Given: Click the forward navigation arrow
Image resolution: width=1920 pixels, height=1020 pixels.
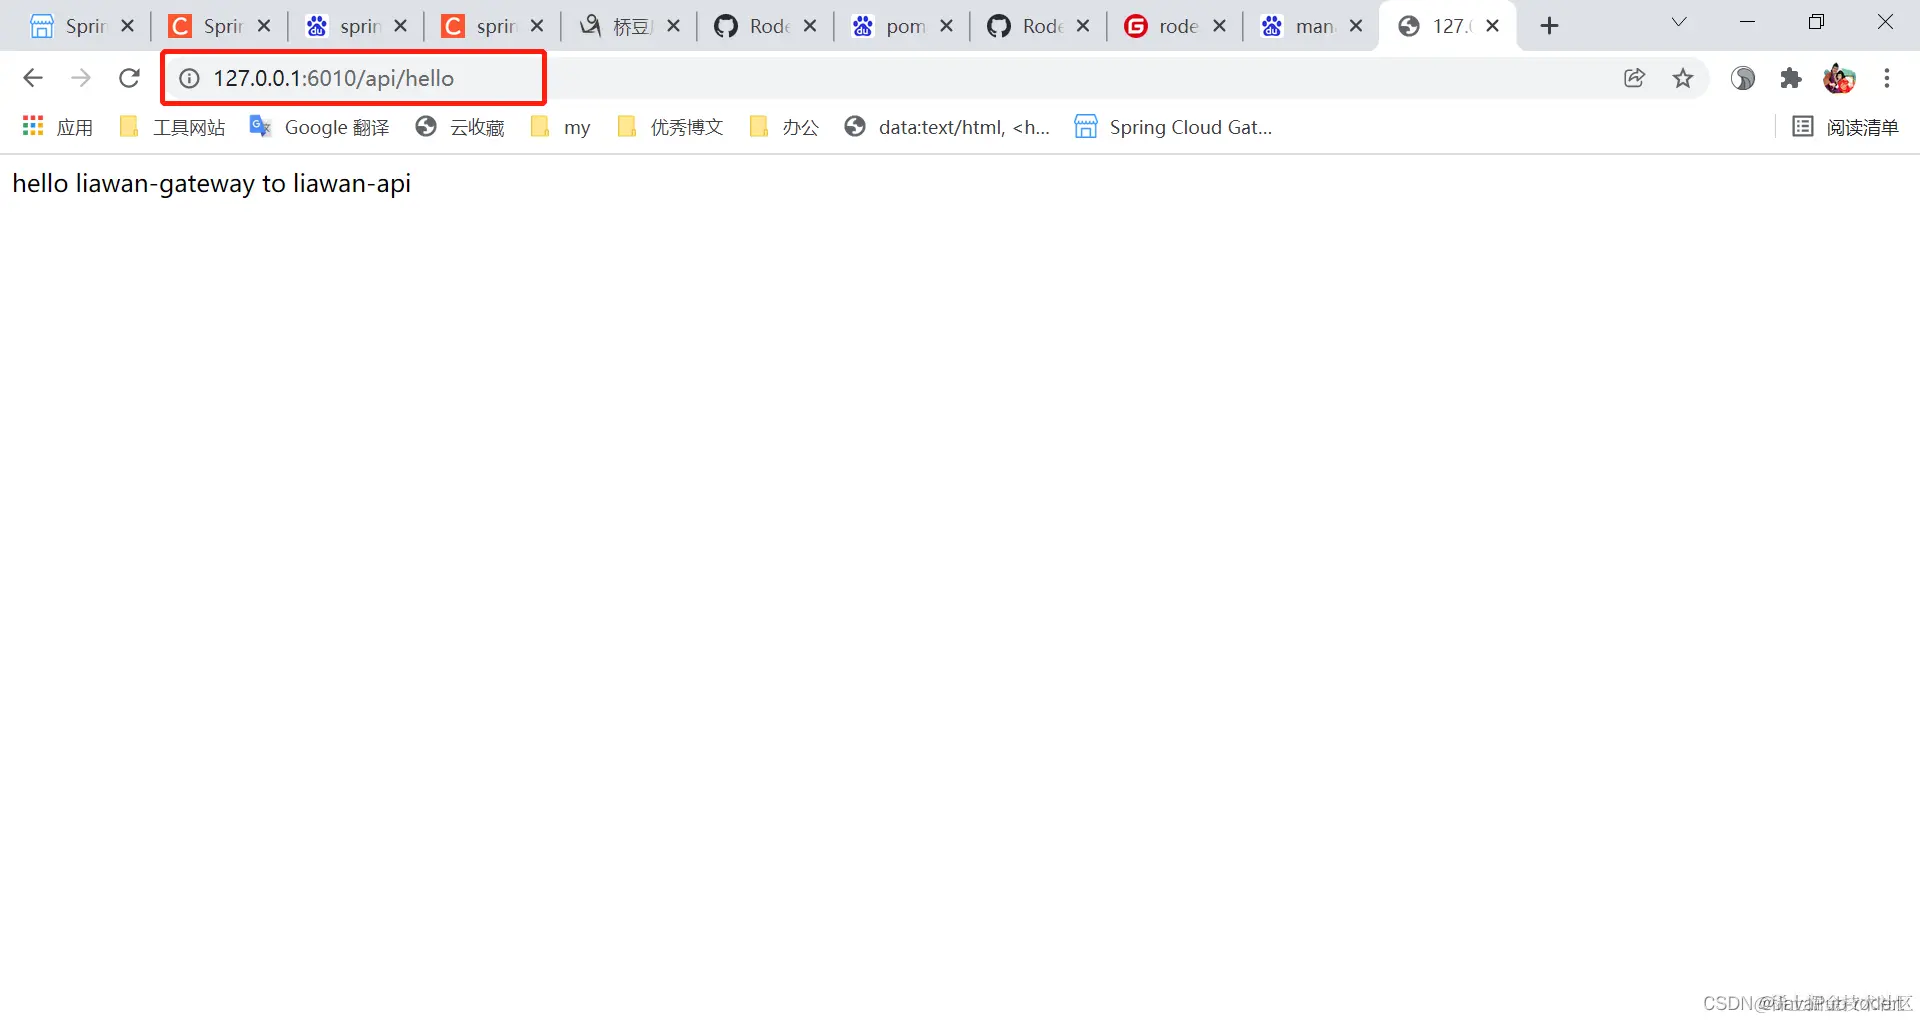Looking at the screenshot, I should pyautogui.click(x=81, y=78).
